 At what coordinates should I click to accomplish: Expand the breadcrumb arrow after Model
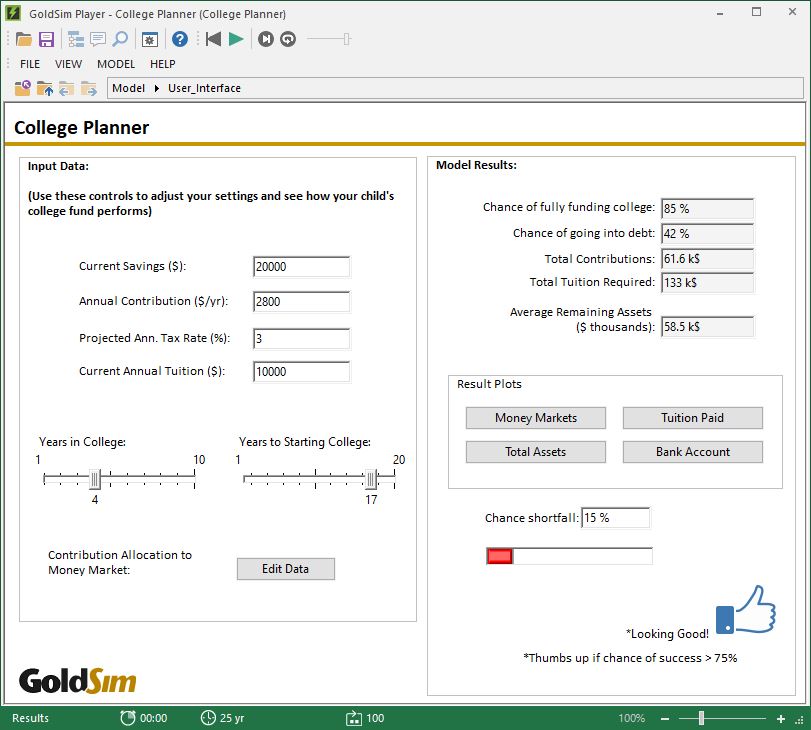[x=157, y=88]
